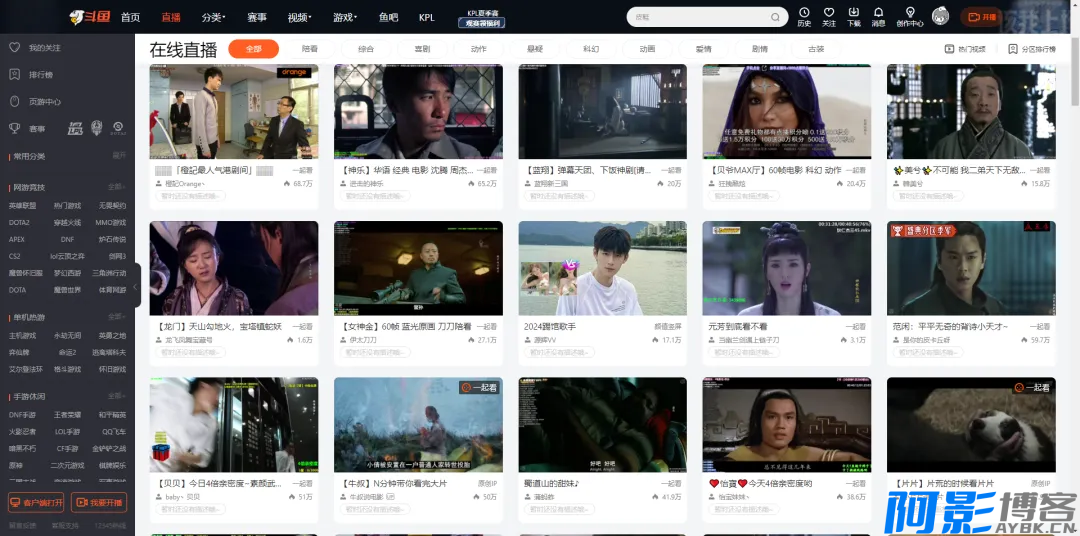The image size is (1080, 536).
Task: Click the user avatar in the header
Action: coord(940,16)
